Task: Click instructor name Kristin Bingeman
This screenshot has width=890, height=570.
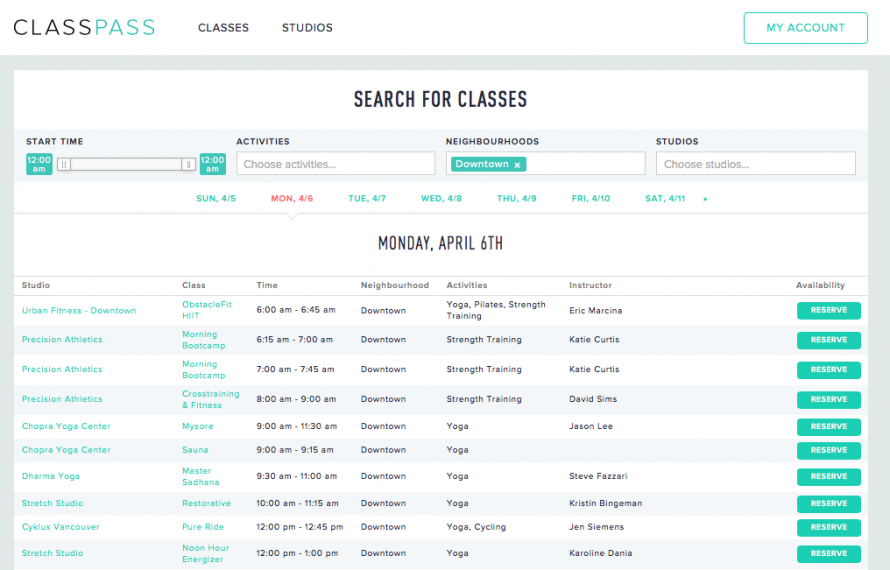Action: point(606,503)
